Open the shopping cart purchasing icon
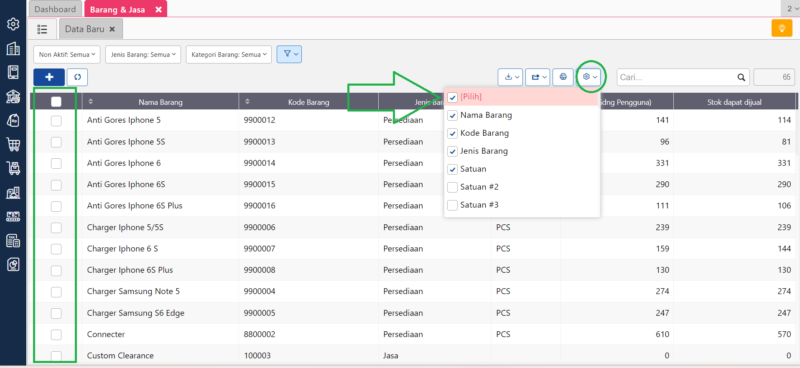Screen dimensions: 800x368 [13, 144]
